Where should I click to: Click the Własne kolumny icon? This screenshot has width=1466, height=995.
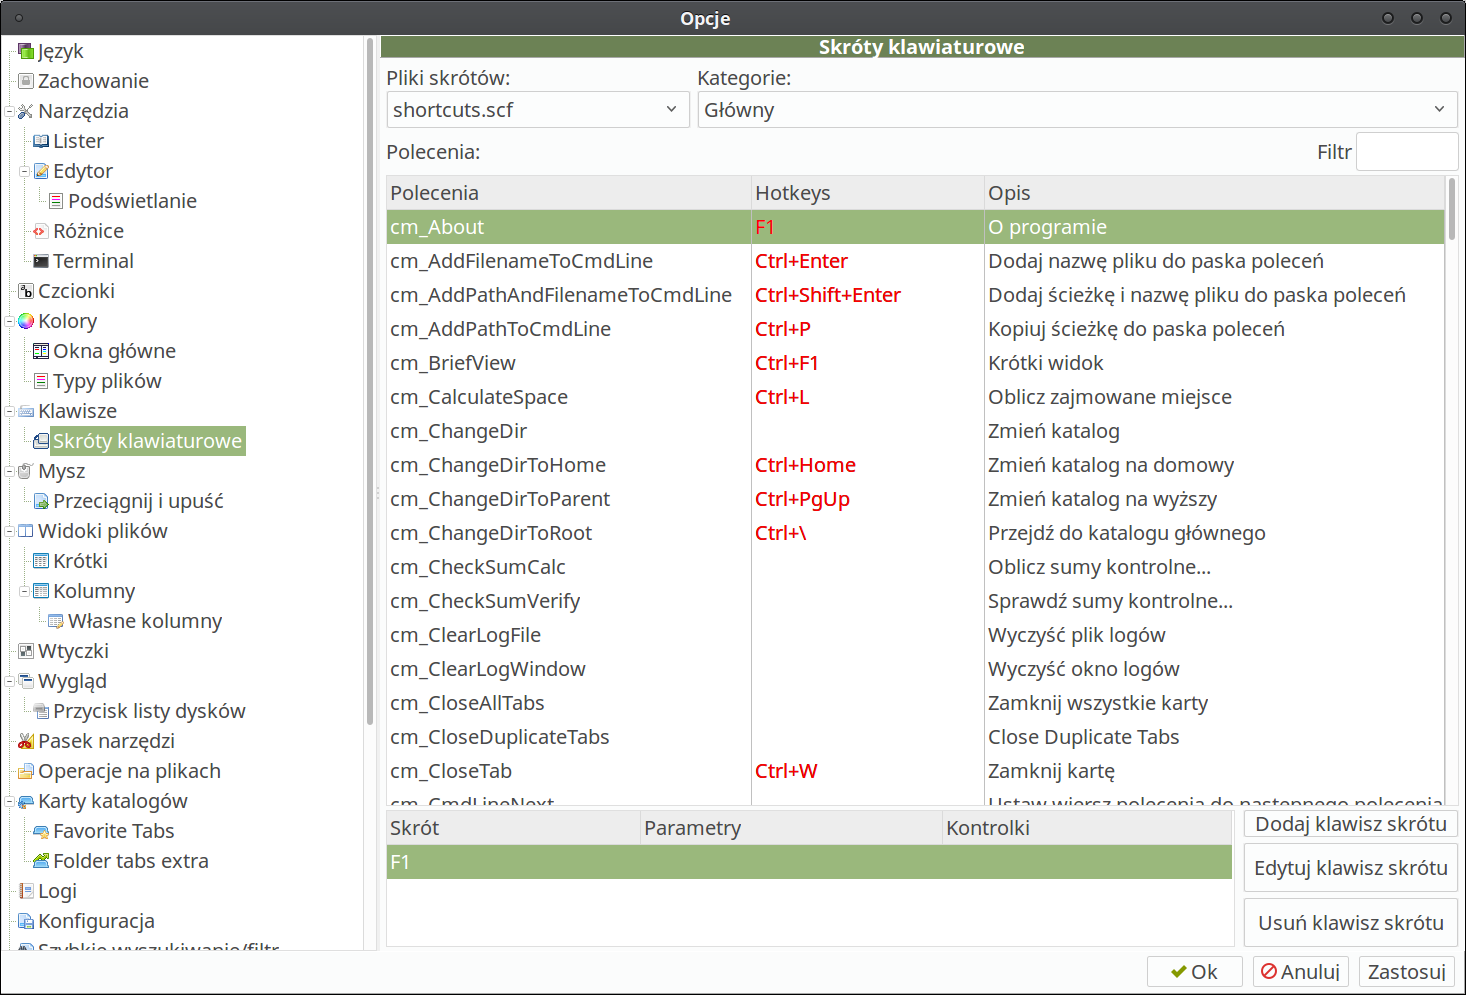tap(56, 621)
